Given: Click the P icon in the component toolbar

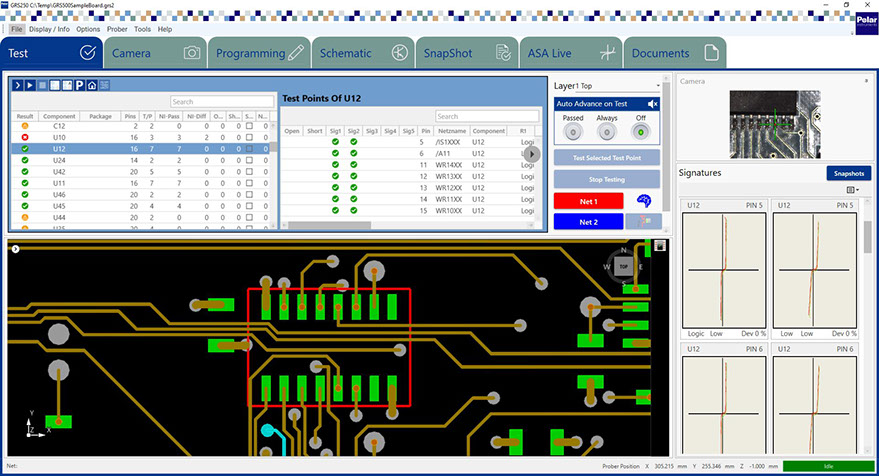Looking at the screenshot, I should [79, 85].
